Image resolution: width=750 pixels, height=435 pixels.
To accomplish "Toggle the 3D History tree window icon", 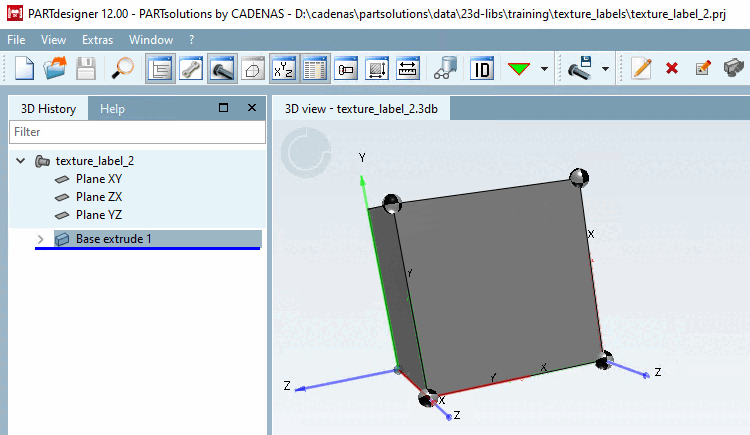I will pos(160,69).
